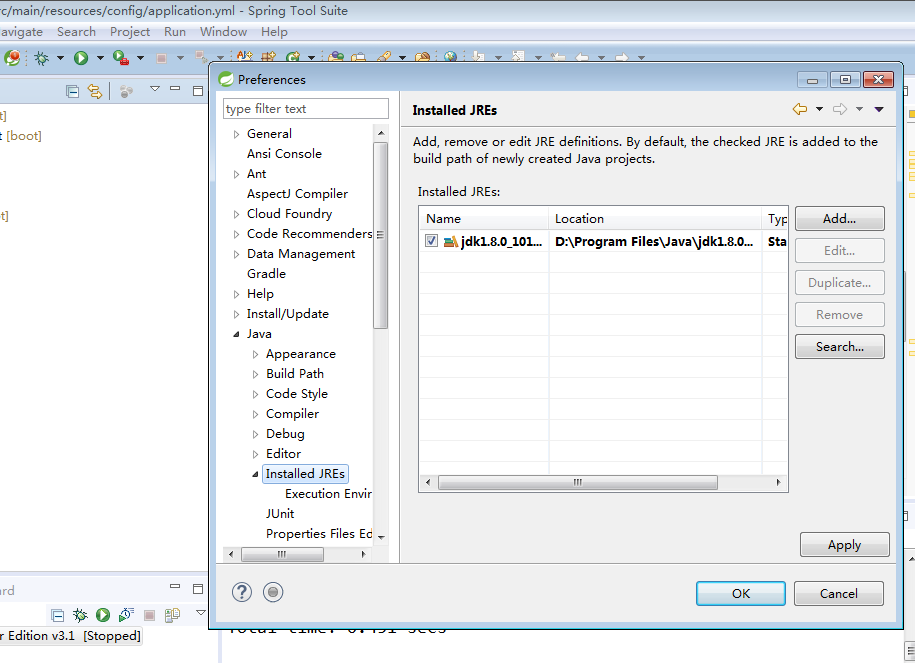Collapse the Java preferences node
The height and width of the screenshot is (663, 915).
tap(236, 334)
